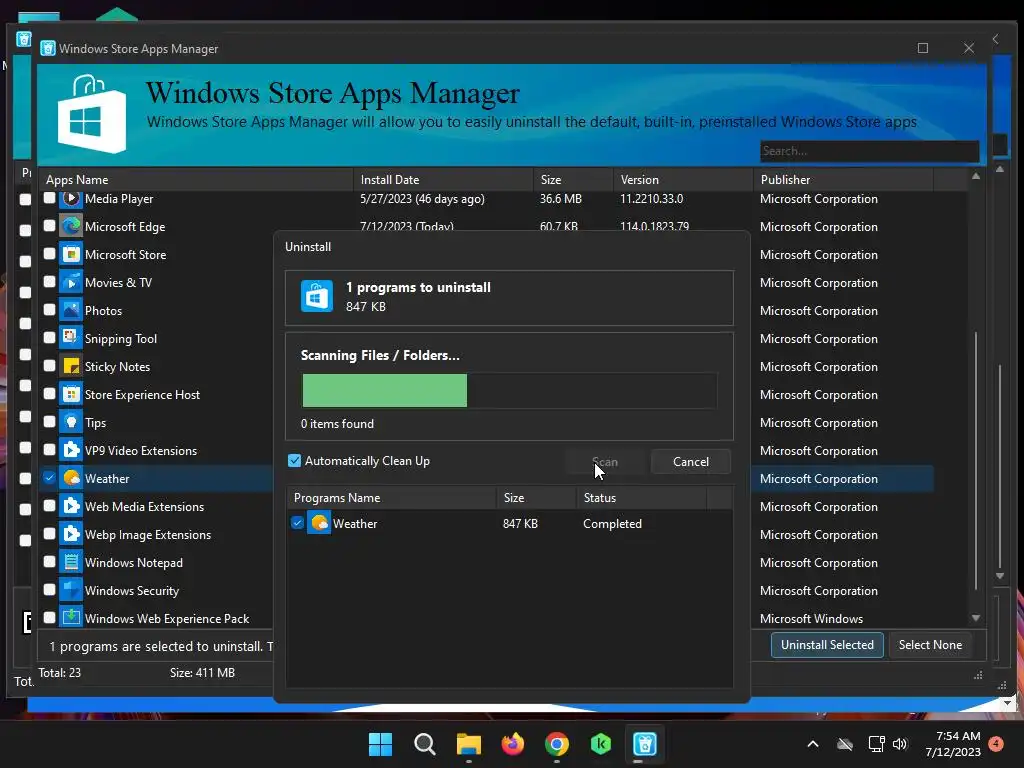Viewport: 1024px width, 768px height.
Task: Click the Cancel button in Uninstall dialog
Action: [x=691, y=462]
